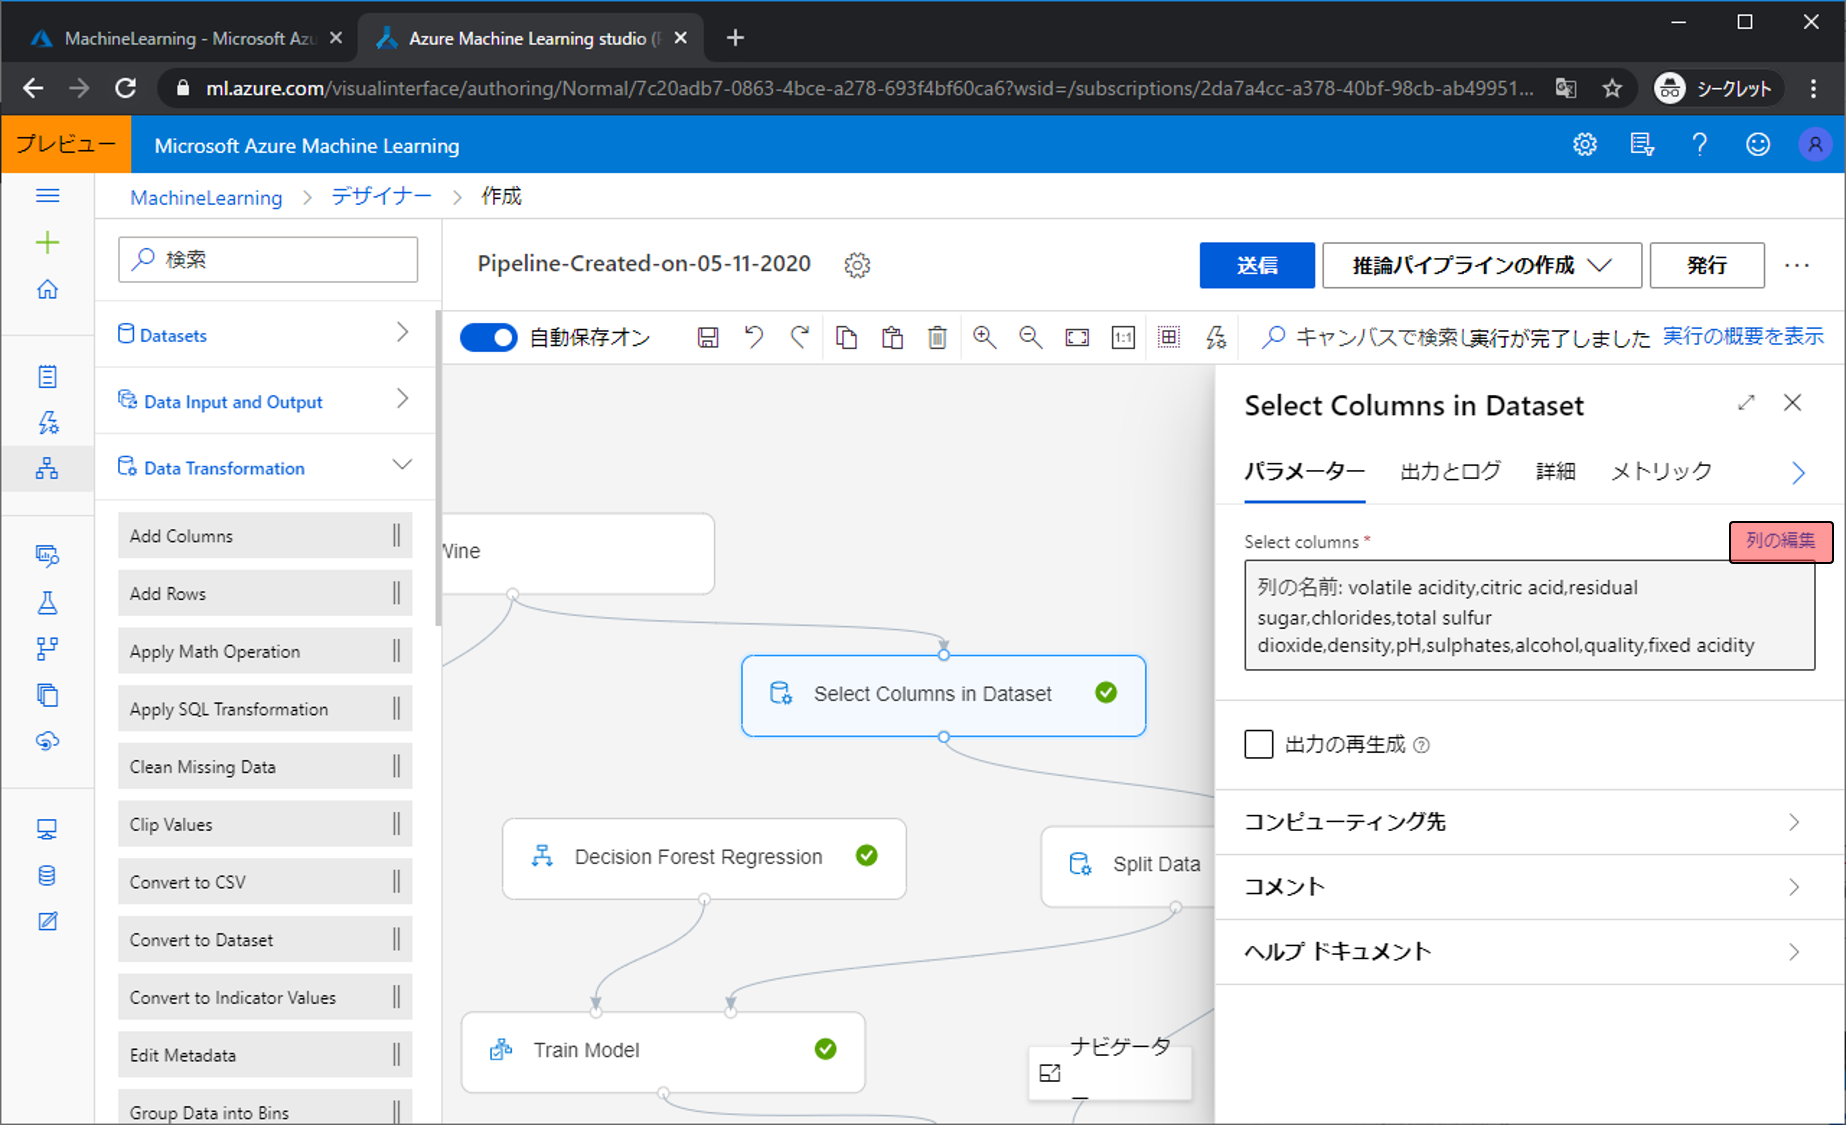1846x1125 pixels.
Task: Open the Designer icon in left sidebar
Action: tap(47, 468)
